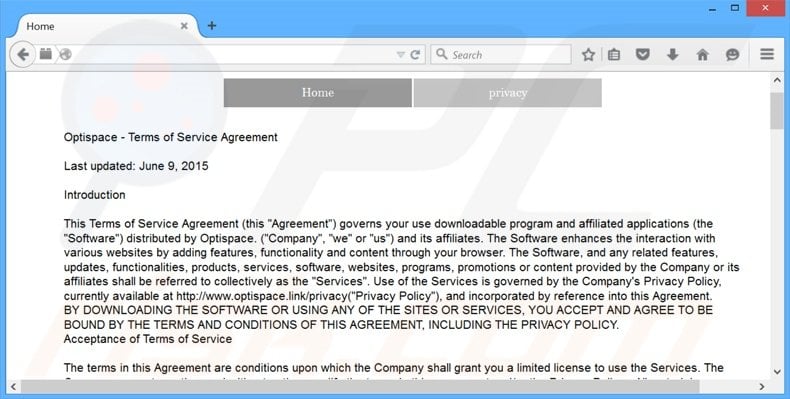
Task: Click the Home navigation button on page
Action: coord(317,93)
